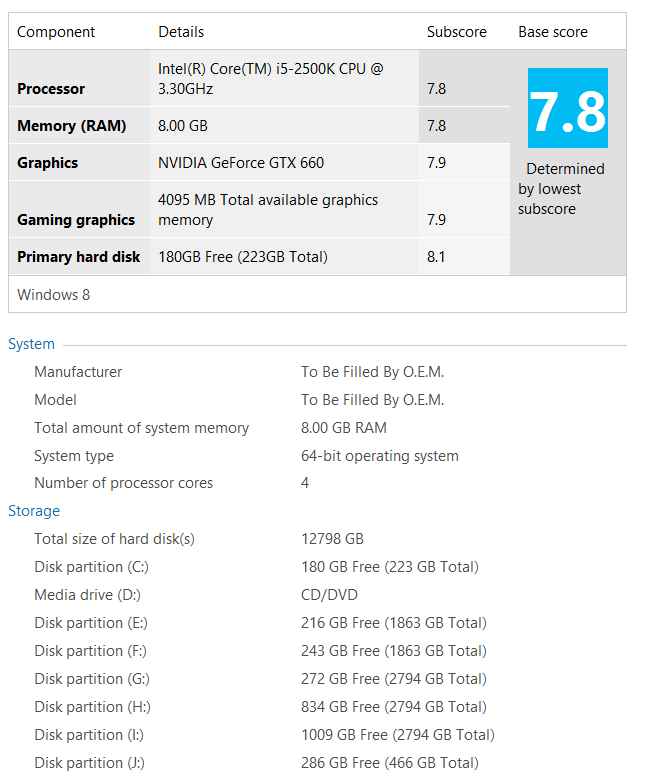Click the Base score column header
The image size is (646, 783).
553,32
